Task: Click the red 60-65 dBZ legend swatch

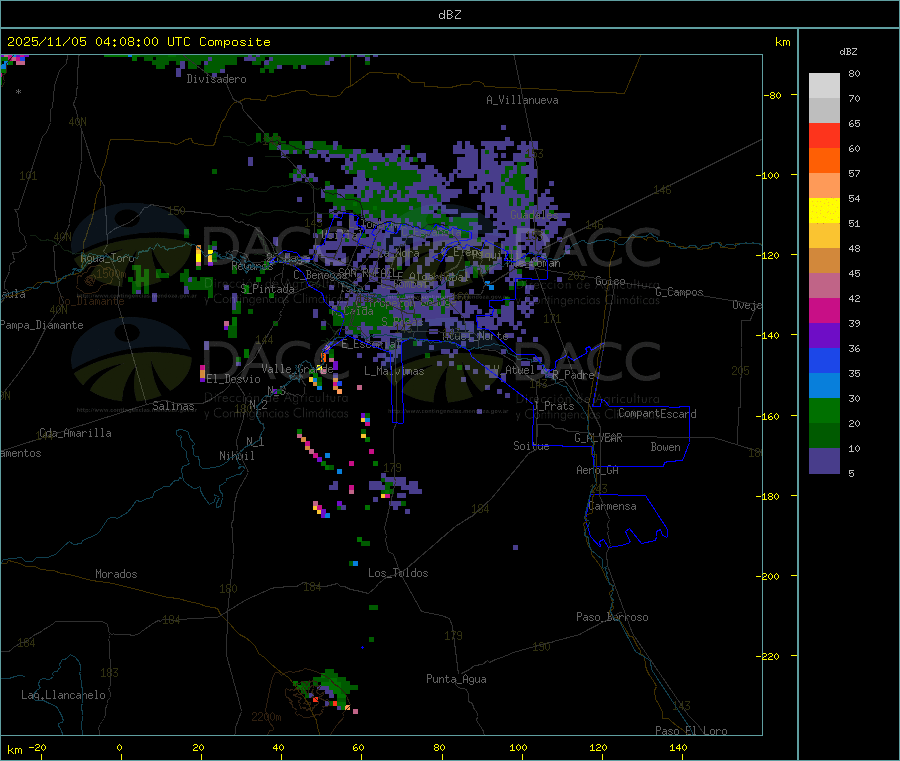Action: [824, 135]
